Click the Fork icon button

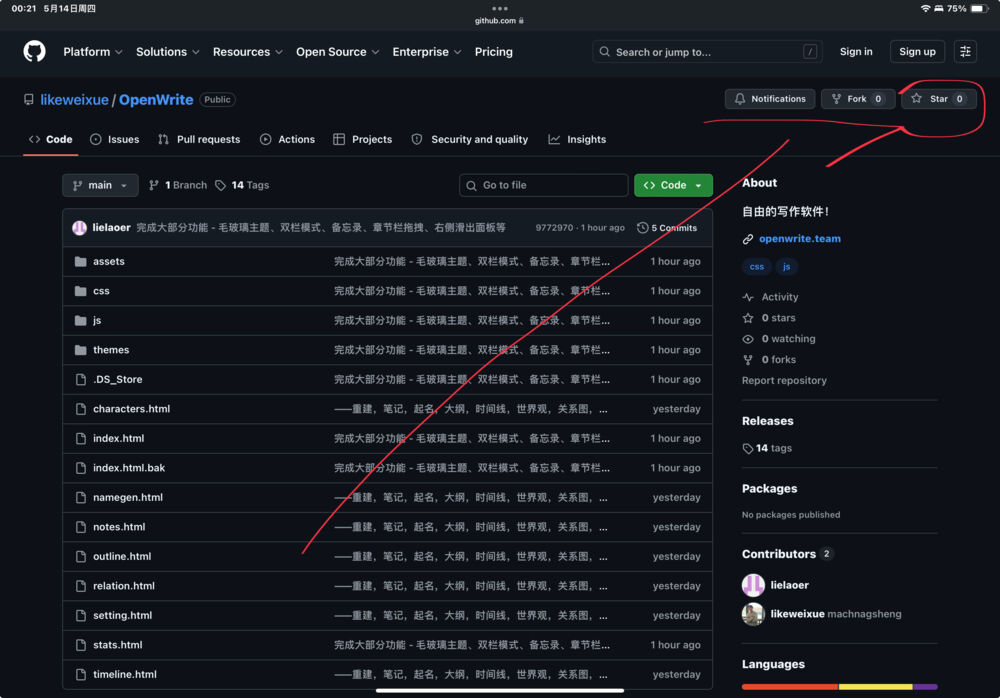click(x=836, y=99)
